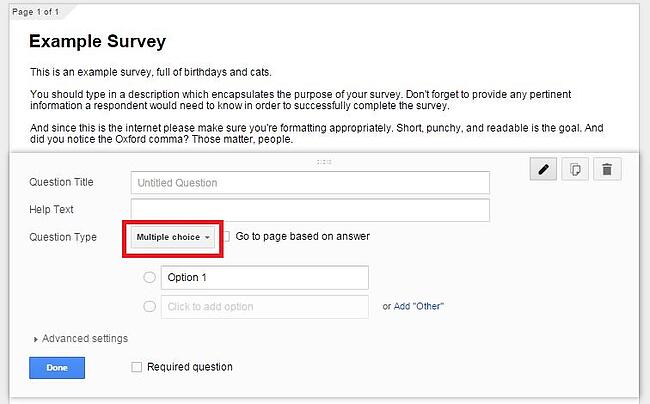
Task: Select the Option 1 radio button
Action: 150,277
